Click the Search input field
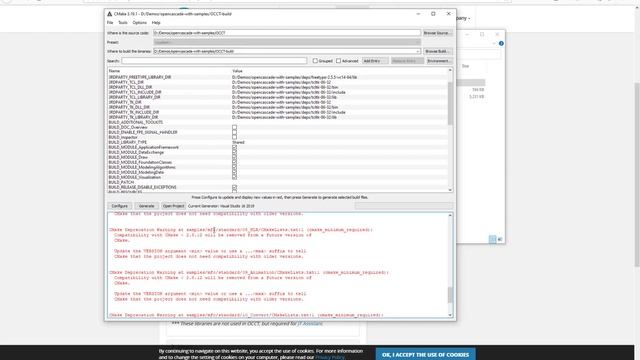The image size is (640, 360). [x=214, y=61]
